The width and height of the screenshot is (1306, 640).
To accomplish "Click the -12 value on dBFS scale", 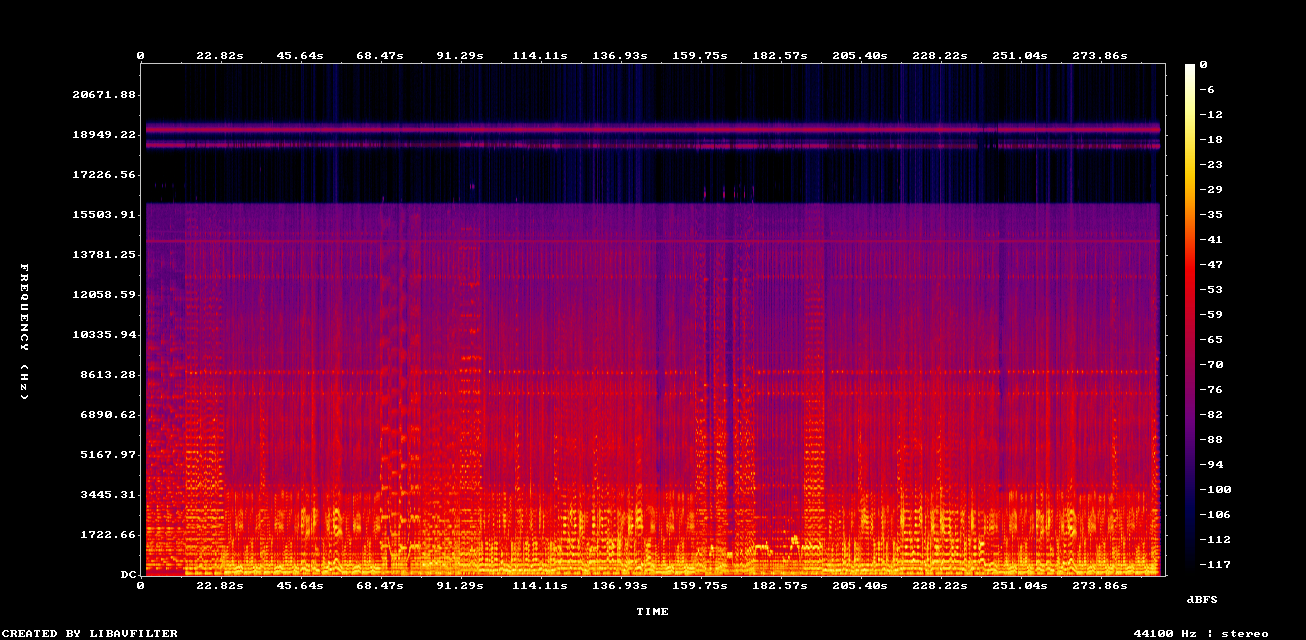I will pyautogui.click(x=1211, y=115).
